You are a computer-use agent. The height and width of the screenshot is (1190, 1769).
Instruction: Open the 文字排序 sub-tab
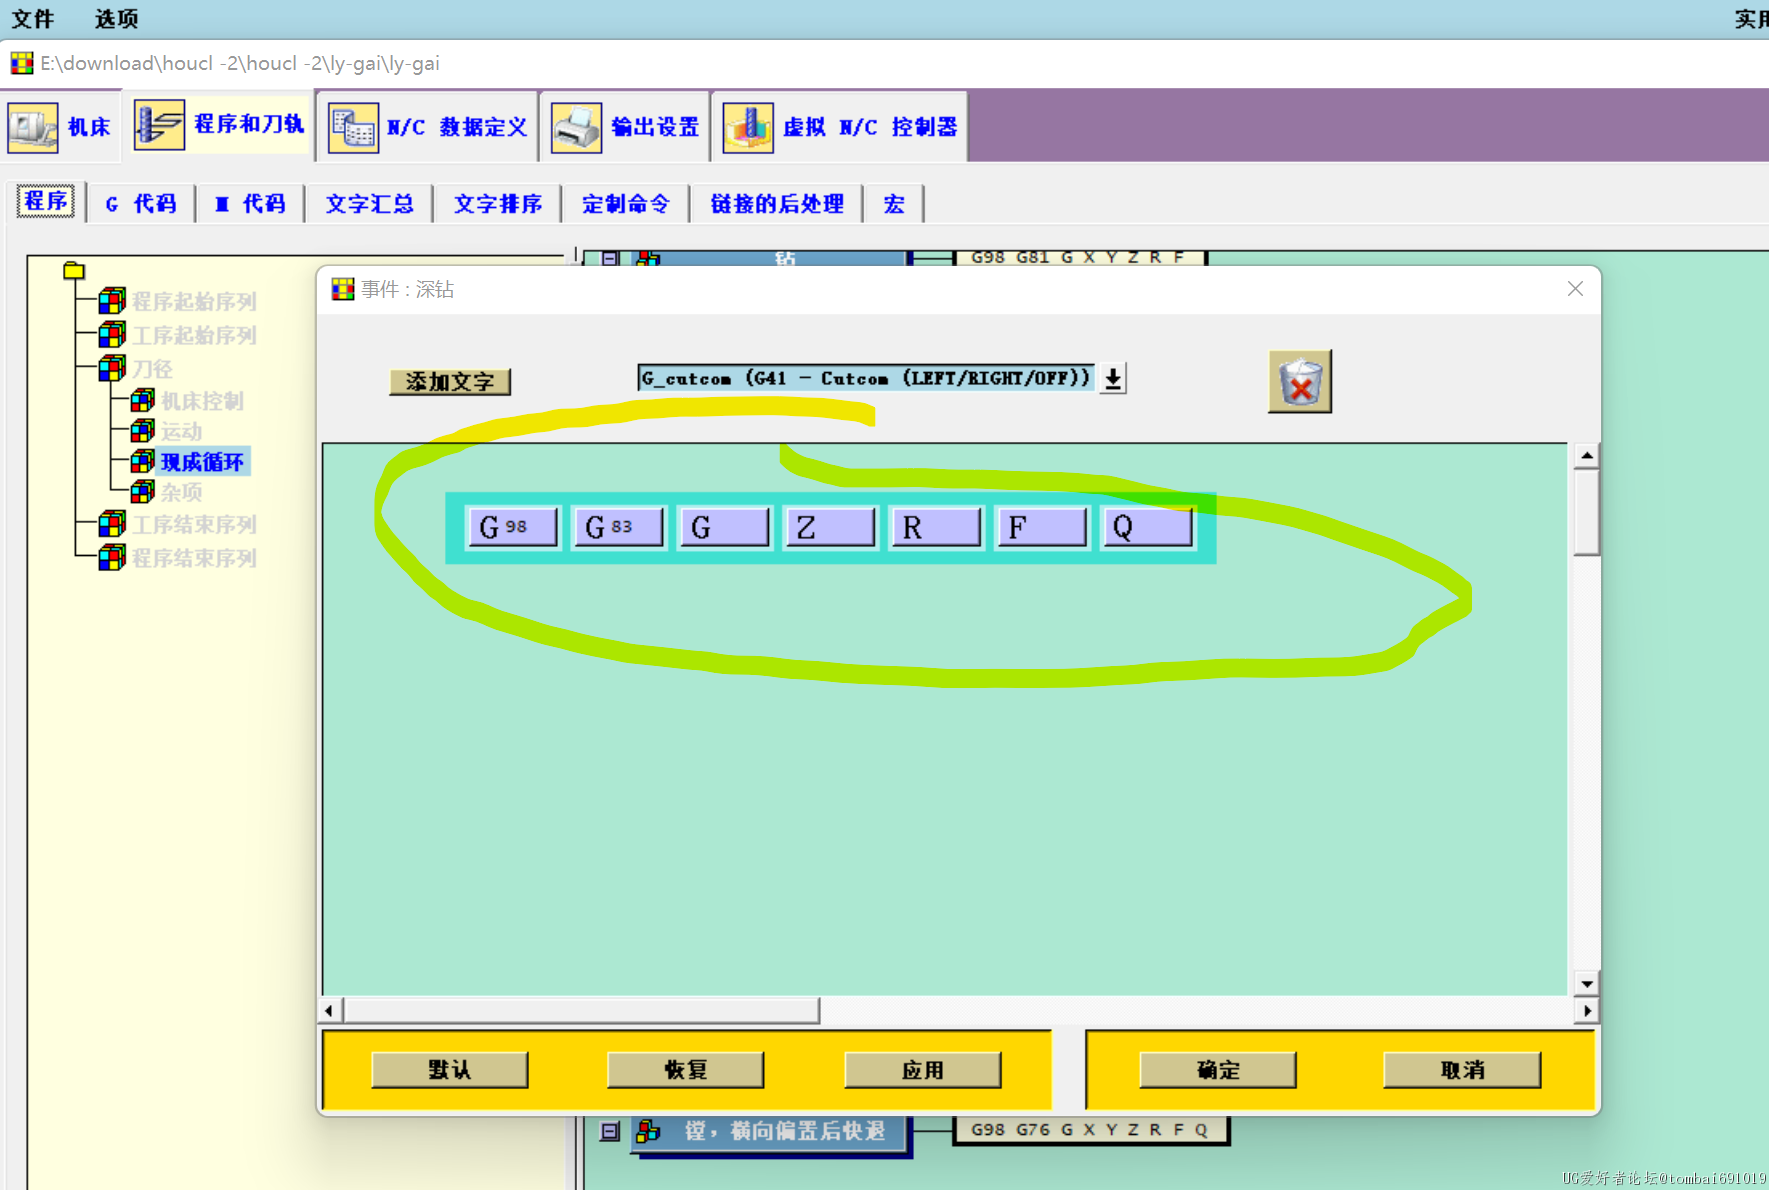click(x=498, y=204)
